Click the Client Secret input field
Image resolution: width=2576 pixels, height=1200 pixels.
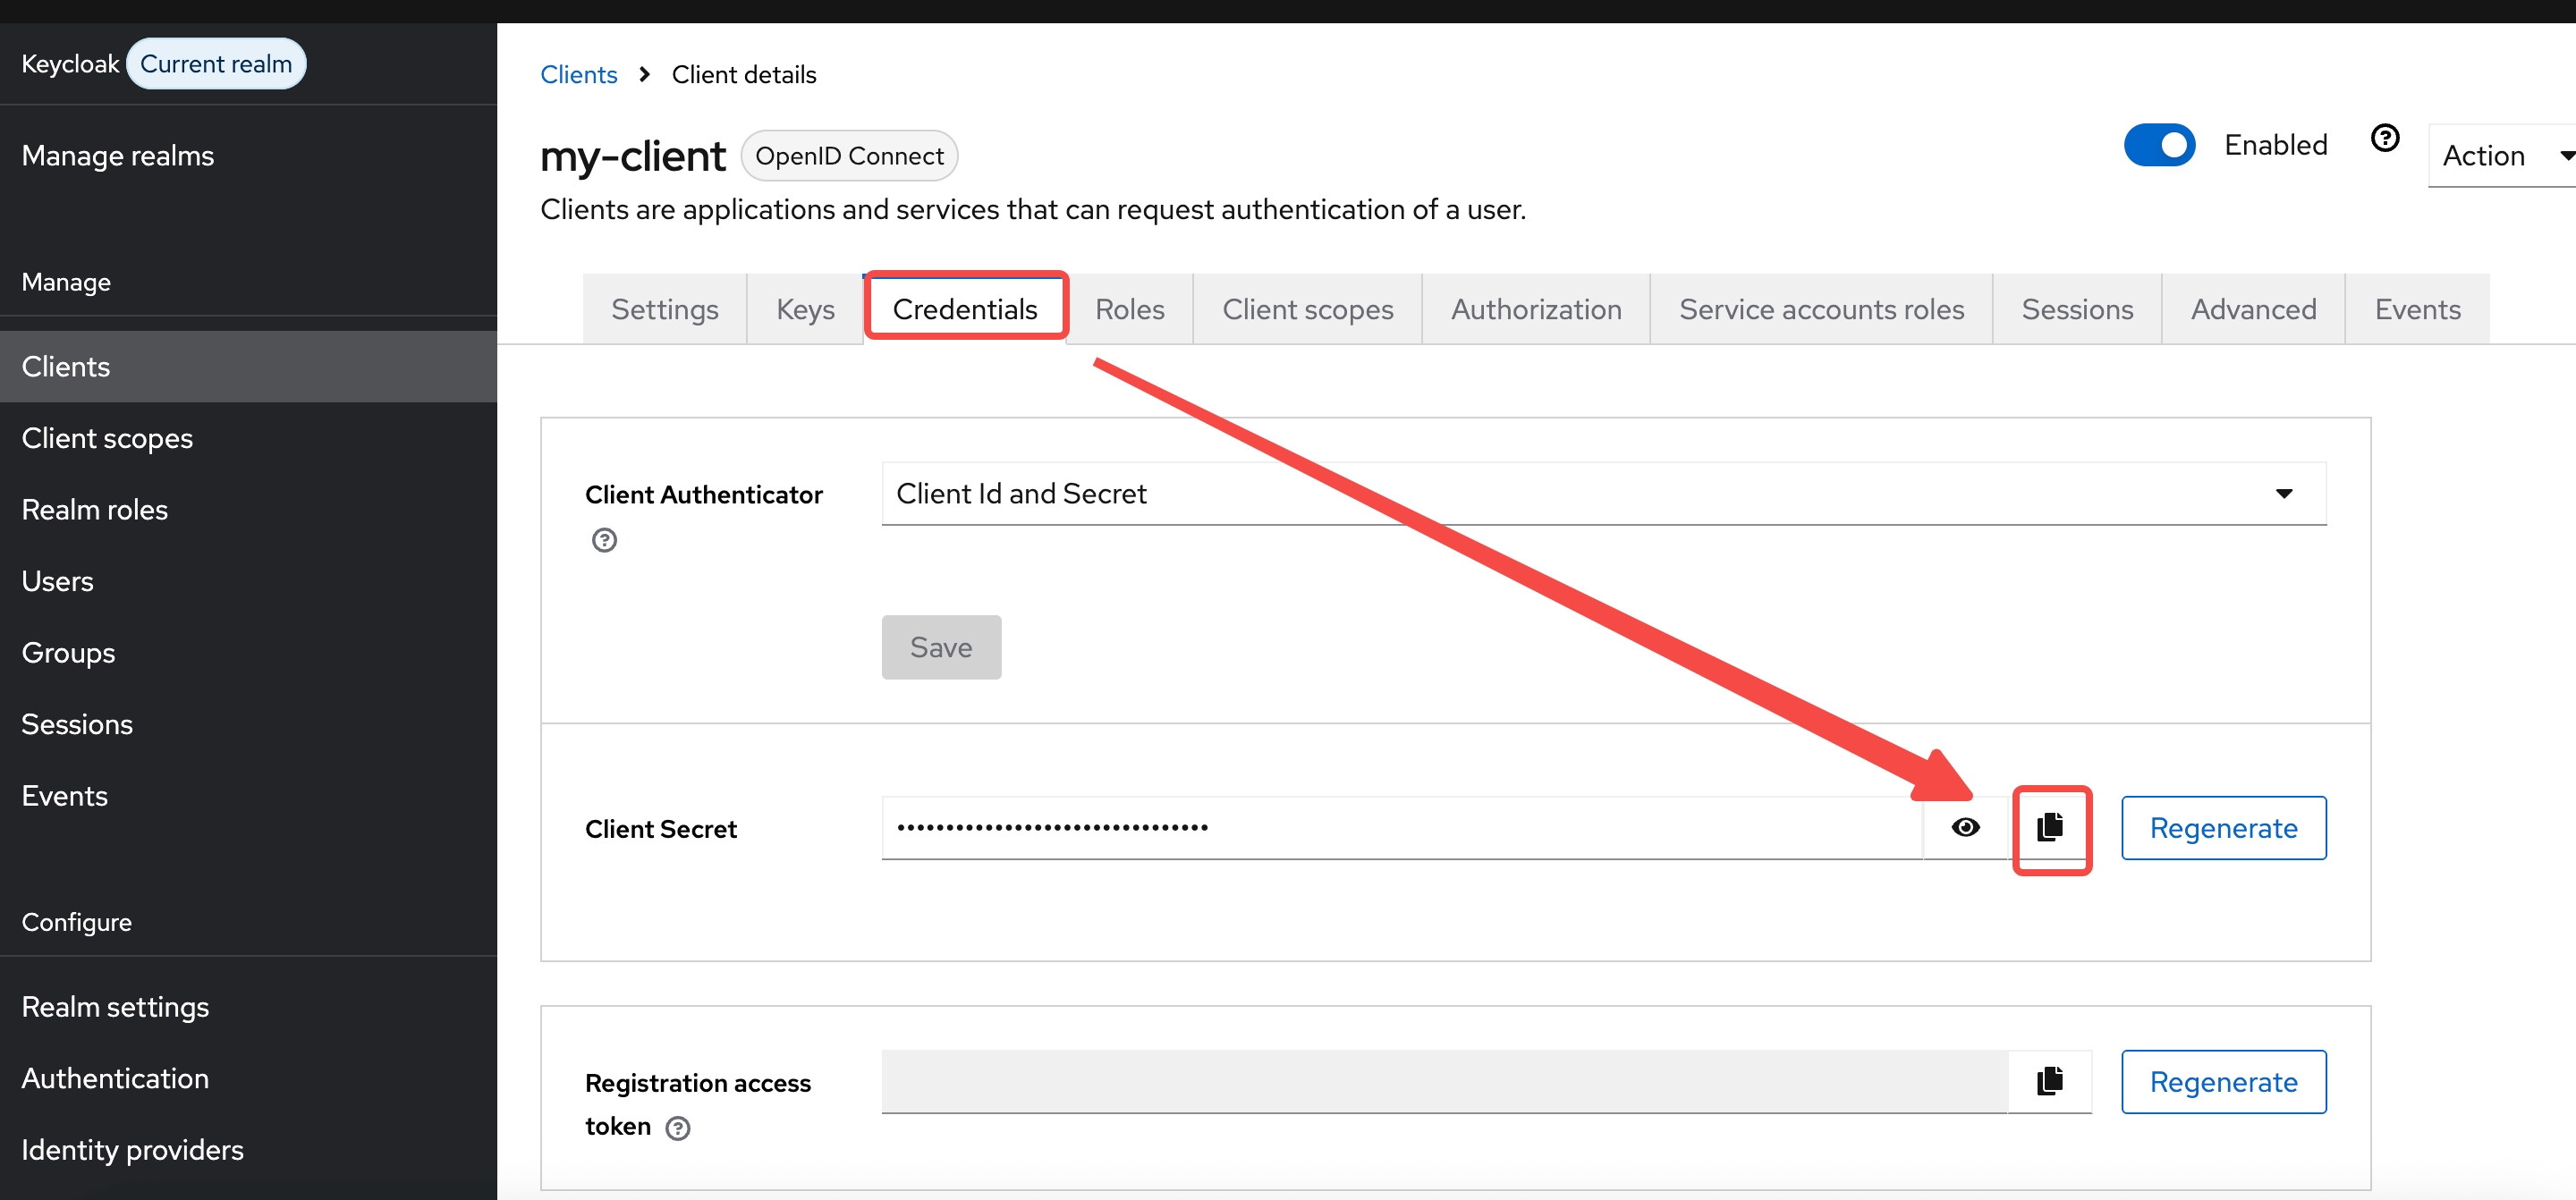coord(1402,828)
